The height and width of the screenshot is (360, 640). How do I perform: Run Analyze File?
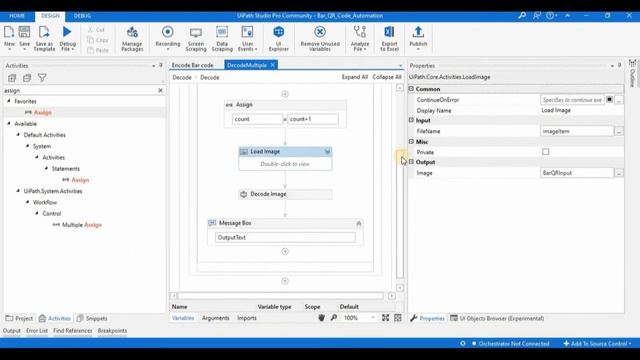360,38
